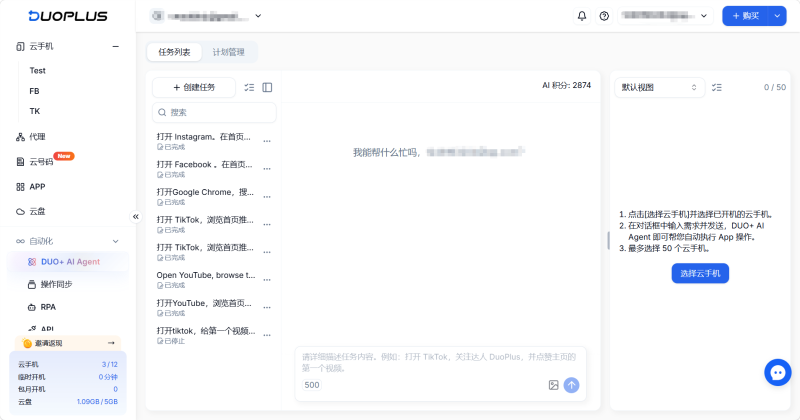Open more options for Facebook task
The image size is (800, 420).
[x=267, y=168]
